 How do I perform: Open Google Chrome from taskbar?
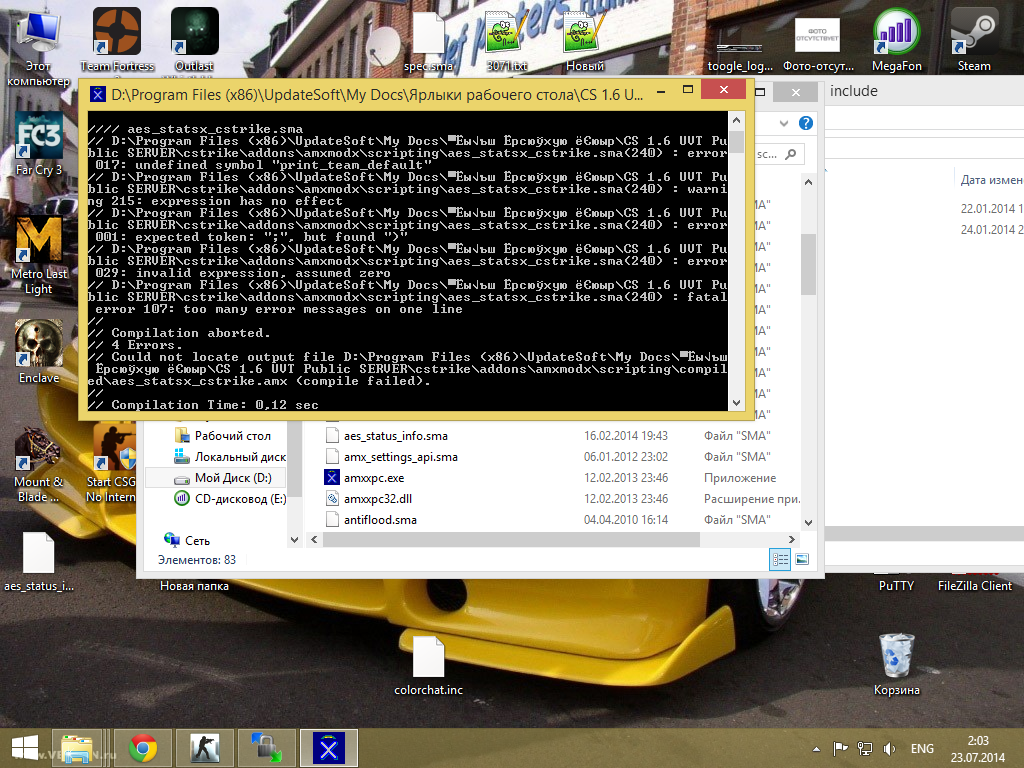coord(143,748)
